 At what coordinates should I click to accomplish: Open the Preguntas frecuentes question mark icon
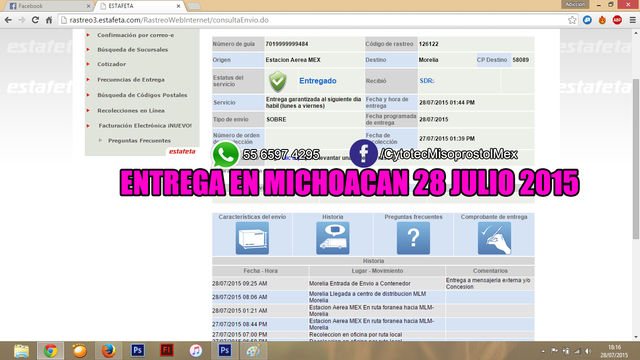click(413, 238)
